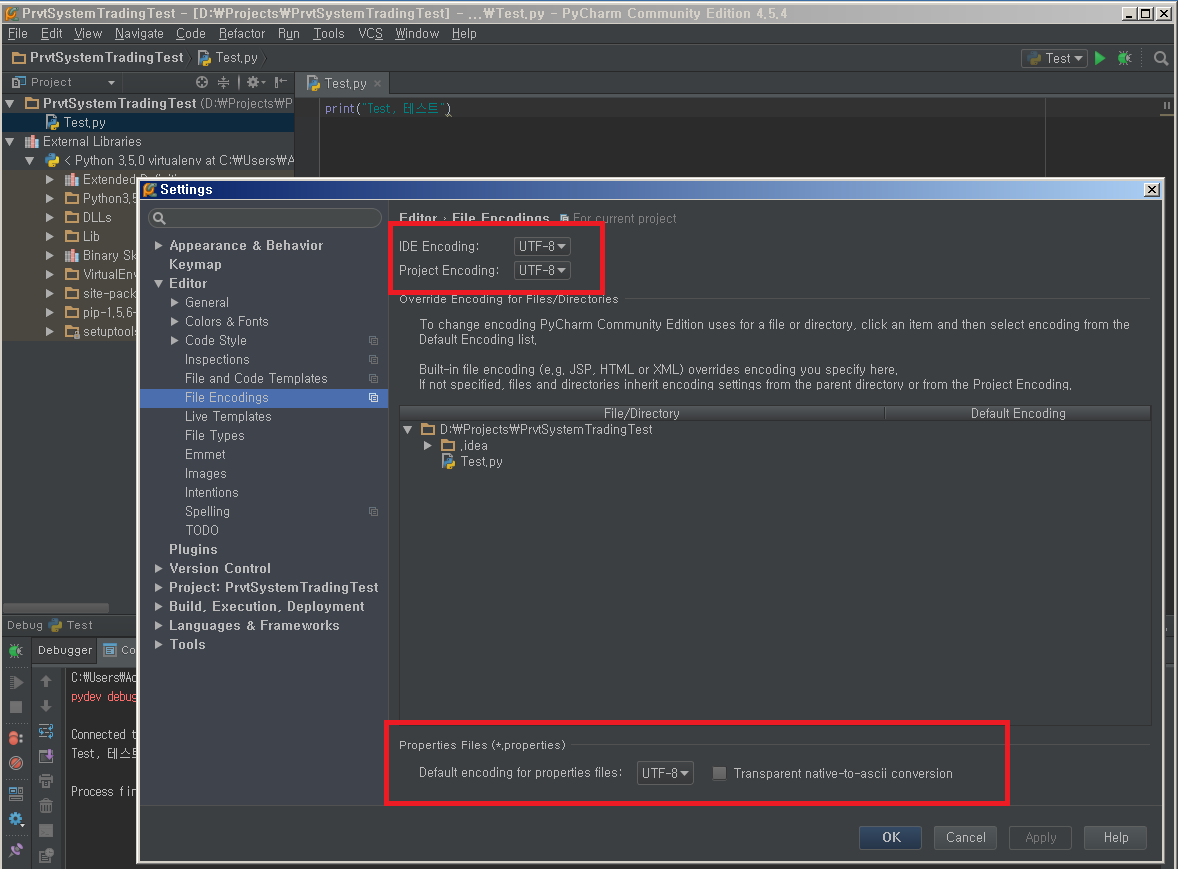Click the Print printer icon in the console
The height and width of the screenshot is (869, 1178).
[46, 781]
